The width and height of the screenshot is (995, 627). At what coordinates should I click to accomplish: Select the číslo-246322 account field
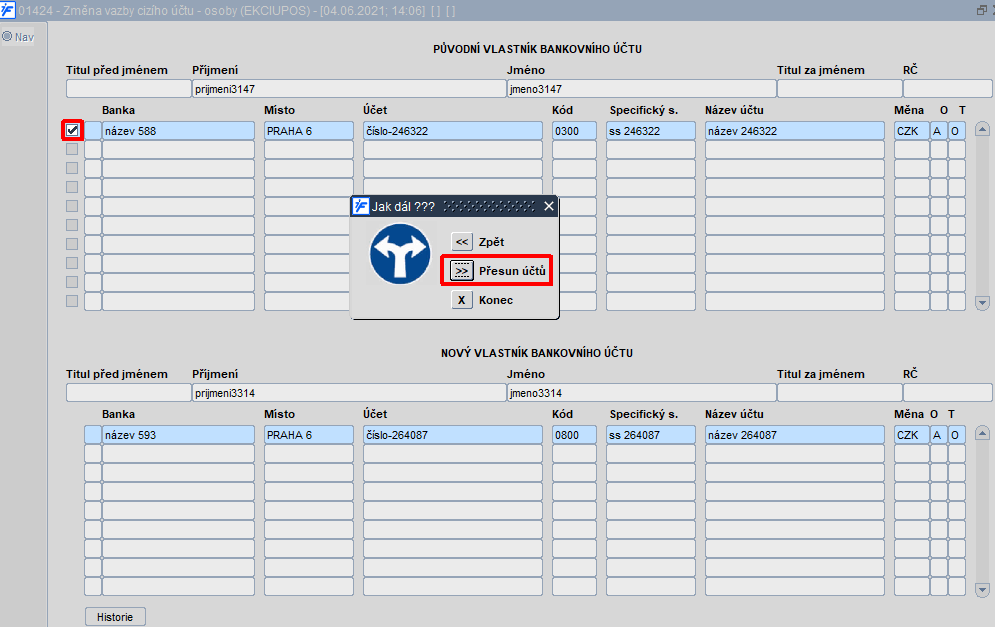point(452,131)
